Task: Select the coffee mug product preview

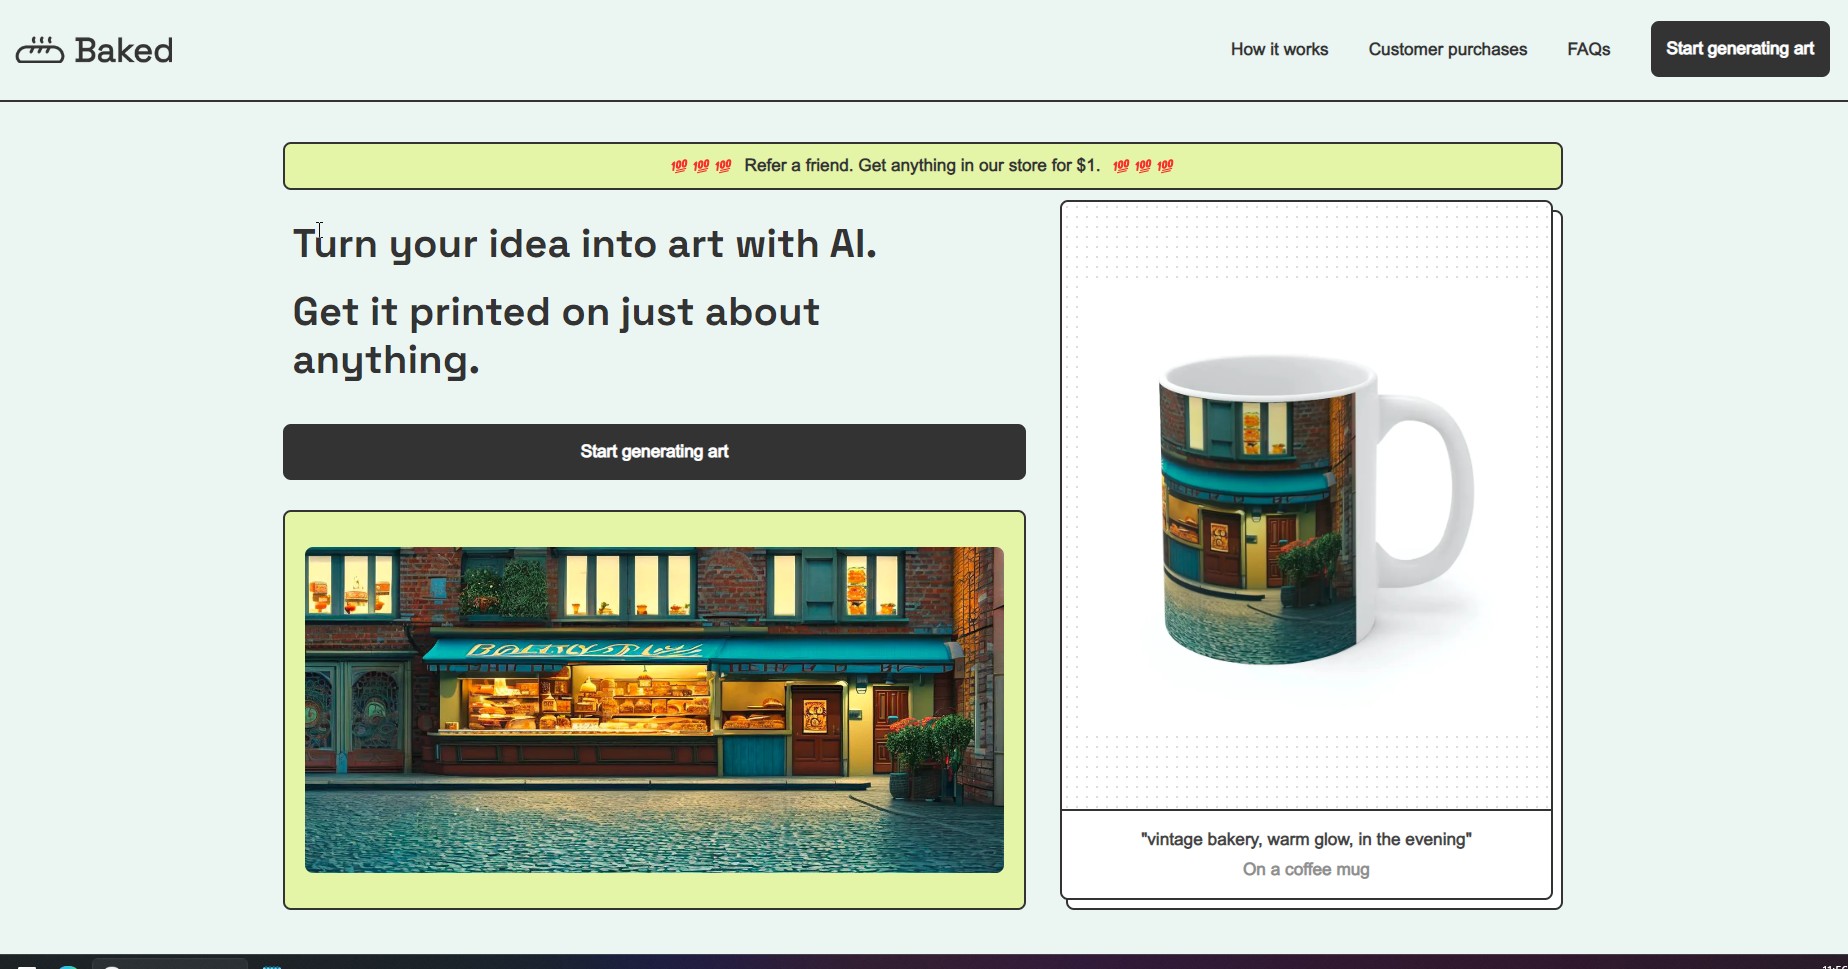Action: [1306, 508]
